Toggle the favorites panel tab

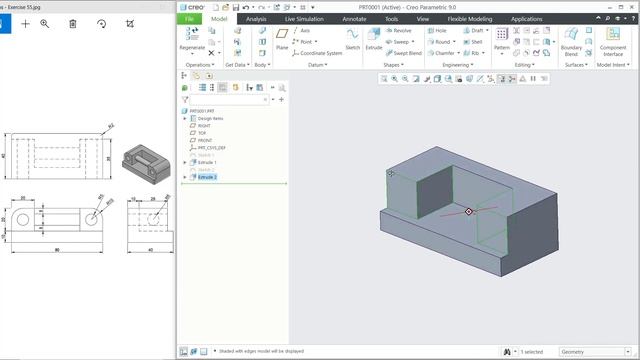[209, 76]
